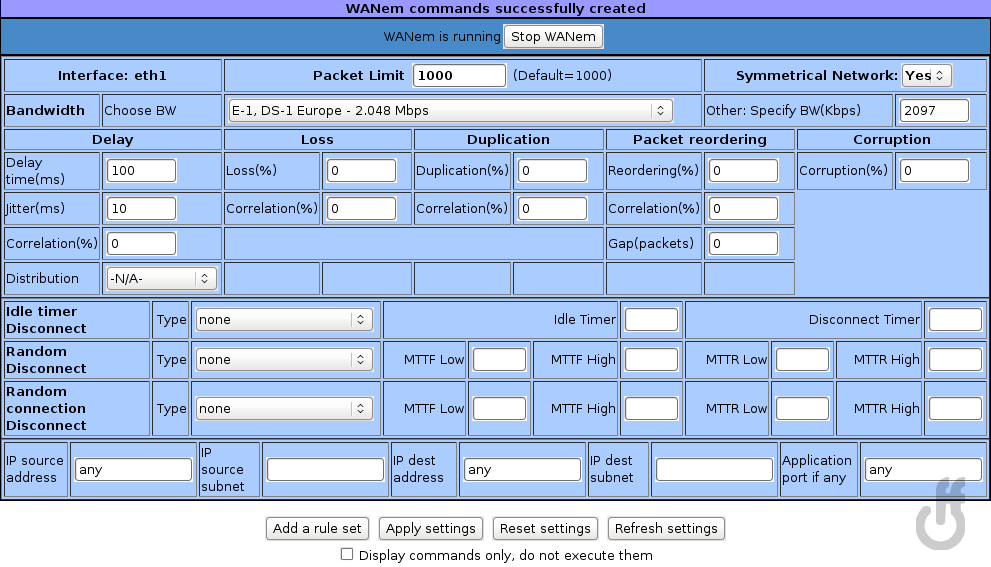Click Random Disconnect MTTR Low field
Image resolution: width=991 pixels, height=567 pixels.
(803, 360)
